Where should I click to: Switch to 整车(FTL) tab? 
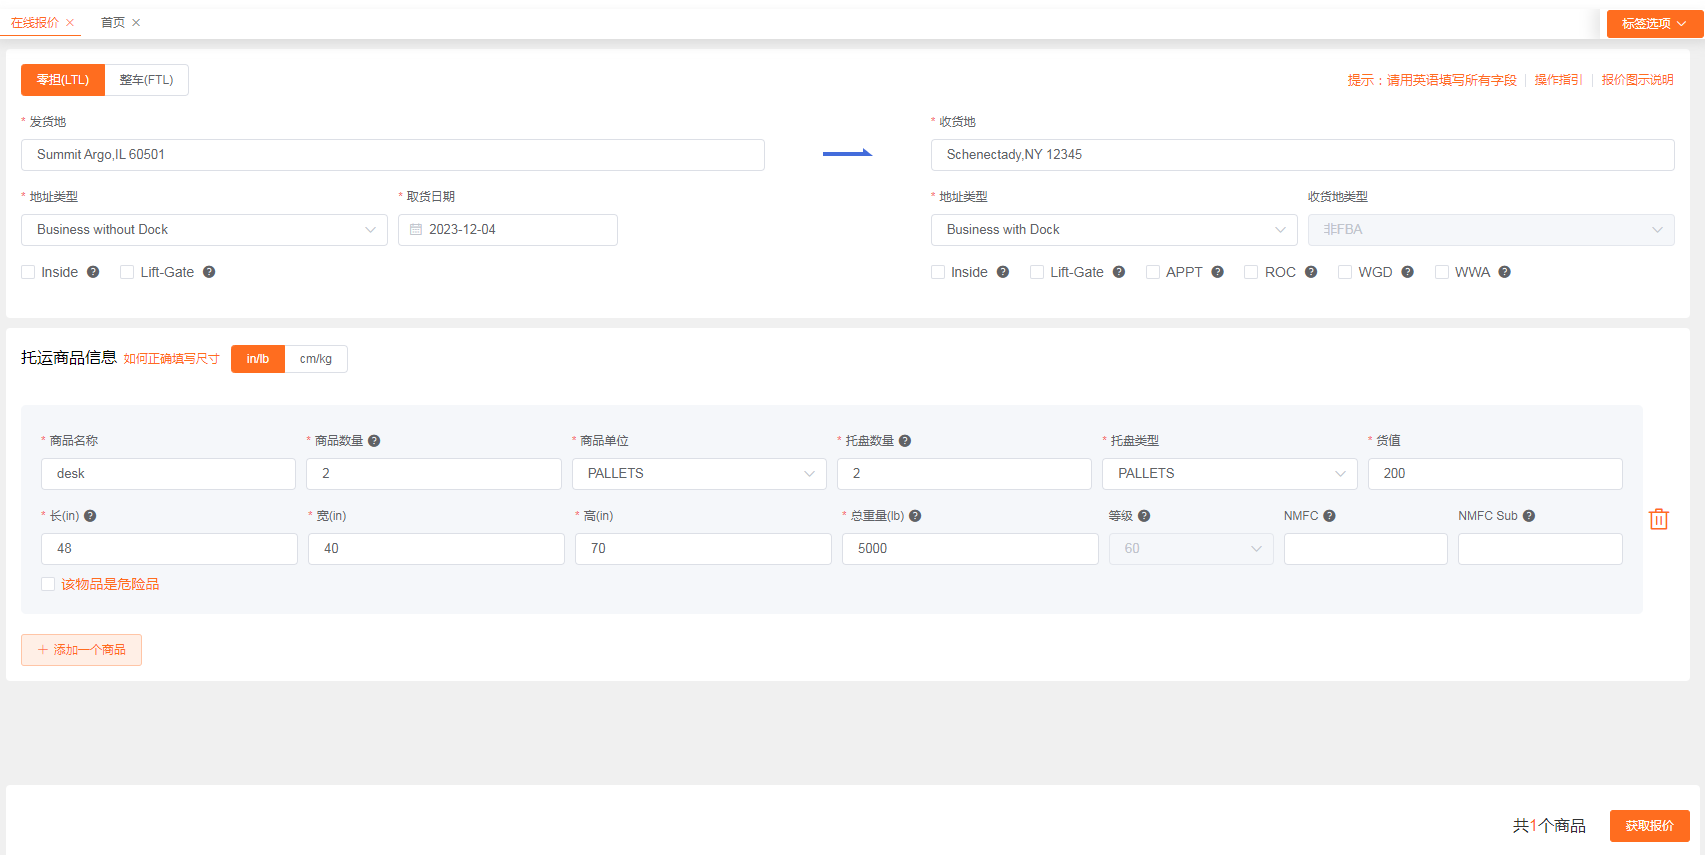[146, 80]
